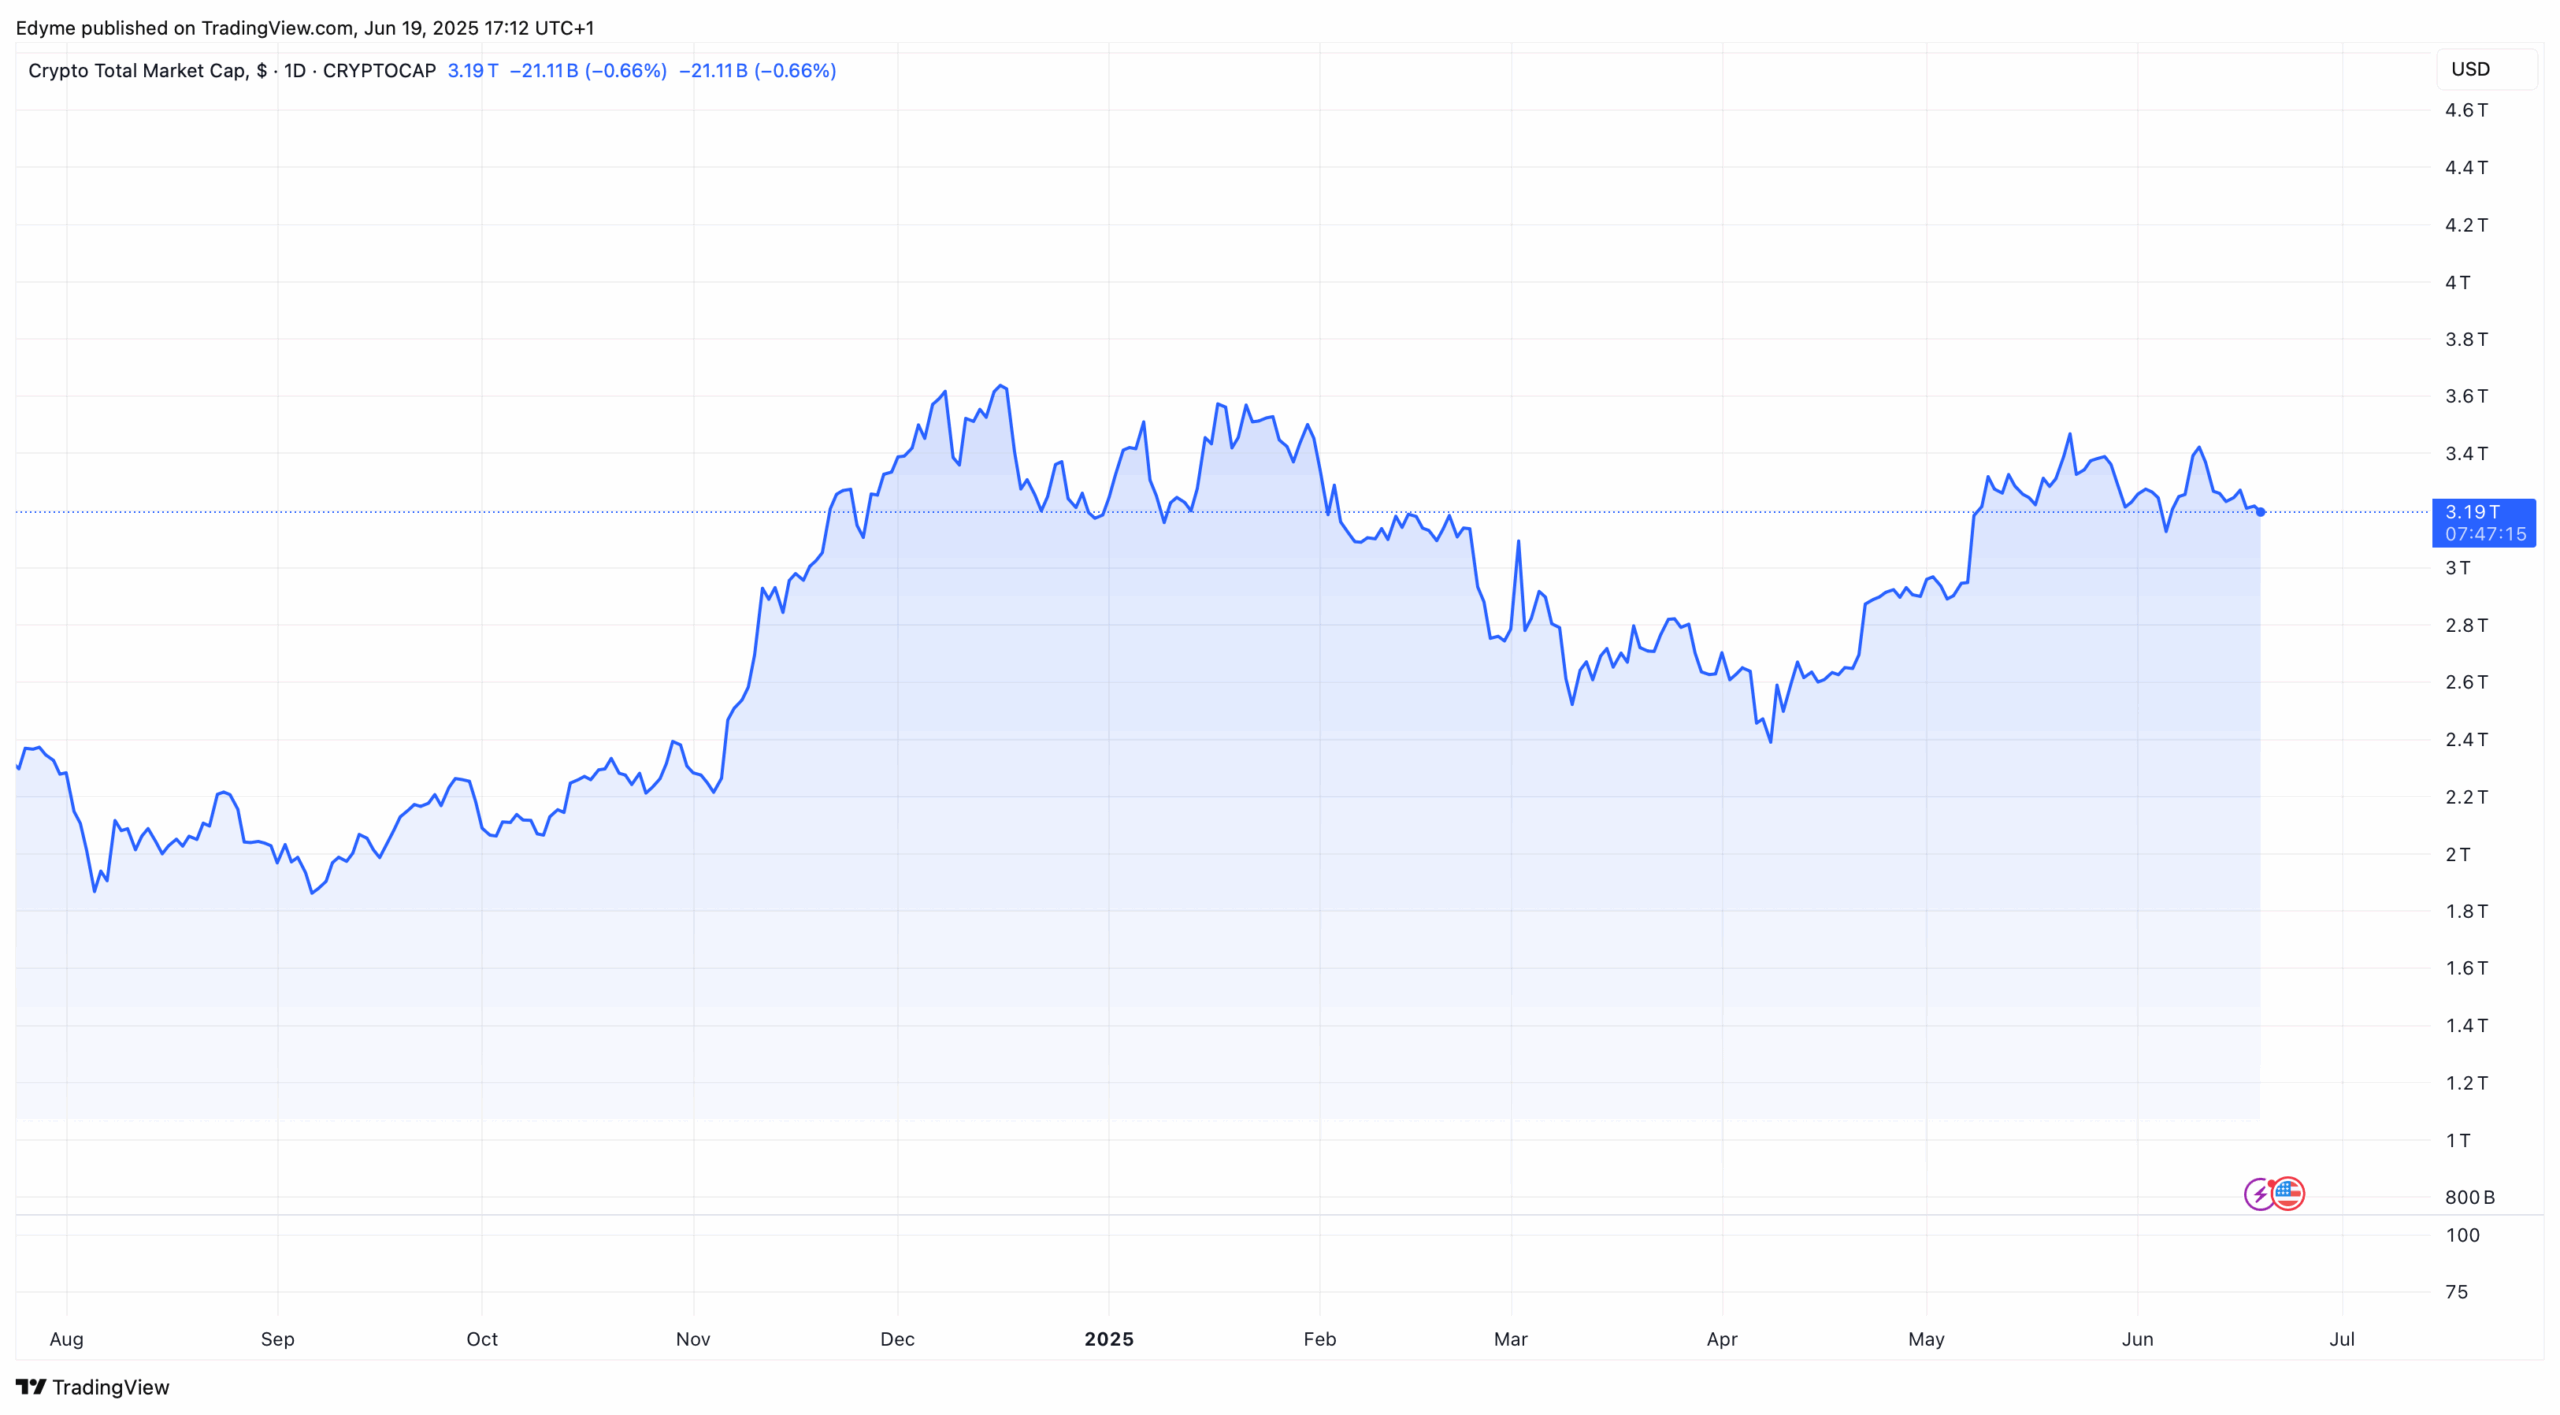Click the 800 B price scale label

[2469, 1197]
